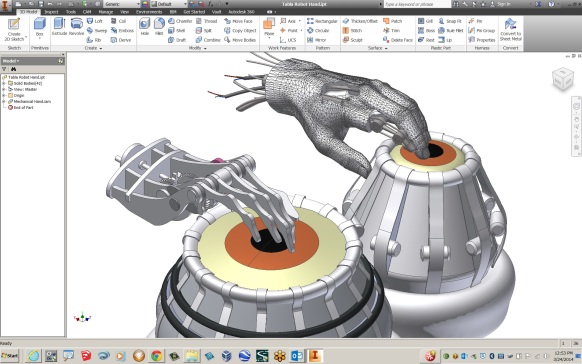Choose the Move Face tool
The height and width of the screenshot is (364, 582).
click(x=238, y=21)
